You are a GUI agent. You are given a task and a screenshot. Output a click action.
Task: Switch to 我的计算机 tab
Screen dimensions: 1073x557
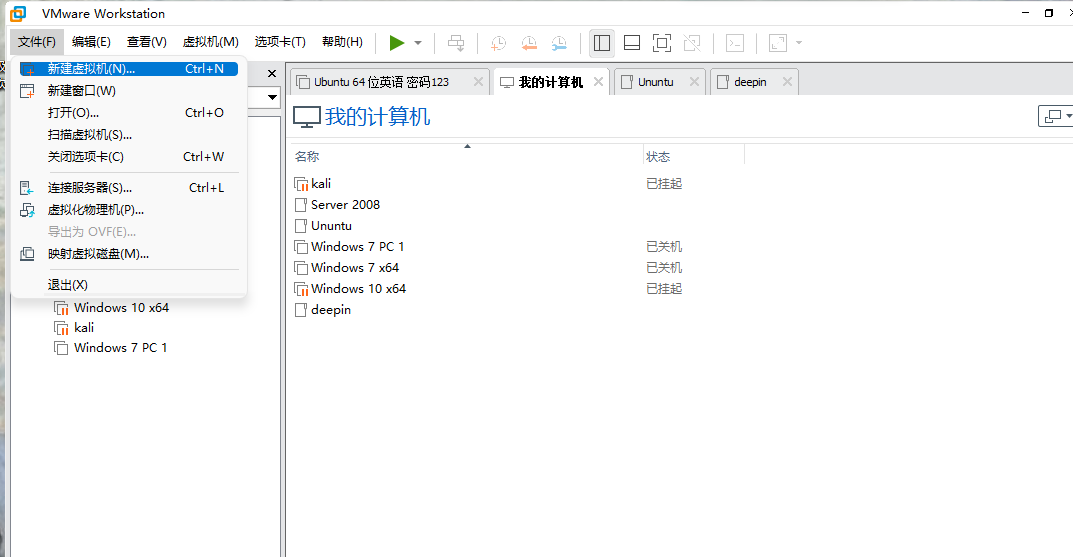tap(550, 82)
